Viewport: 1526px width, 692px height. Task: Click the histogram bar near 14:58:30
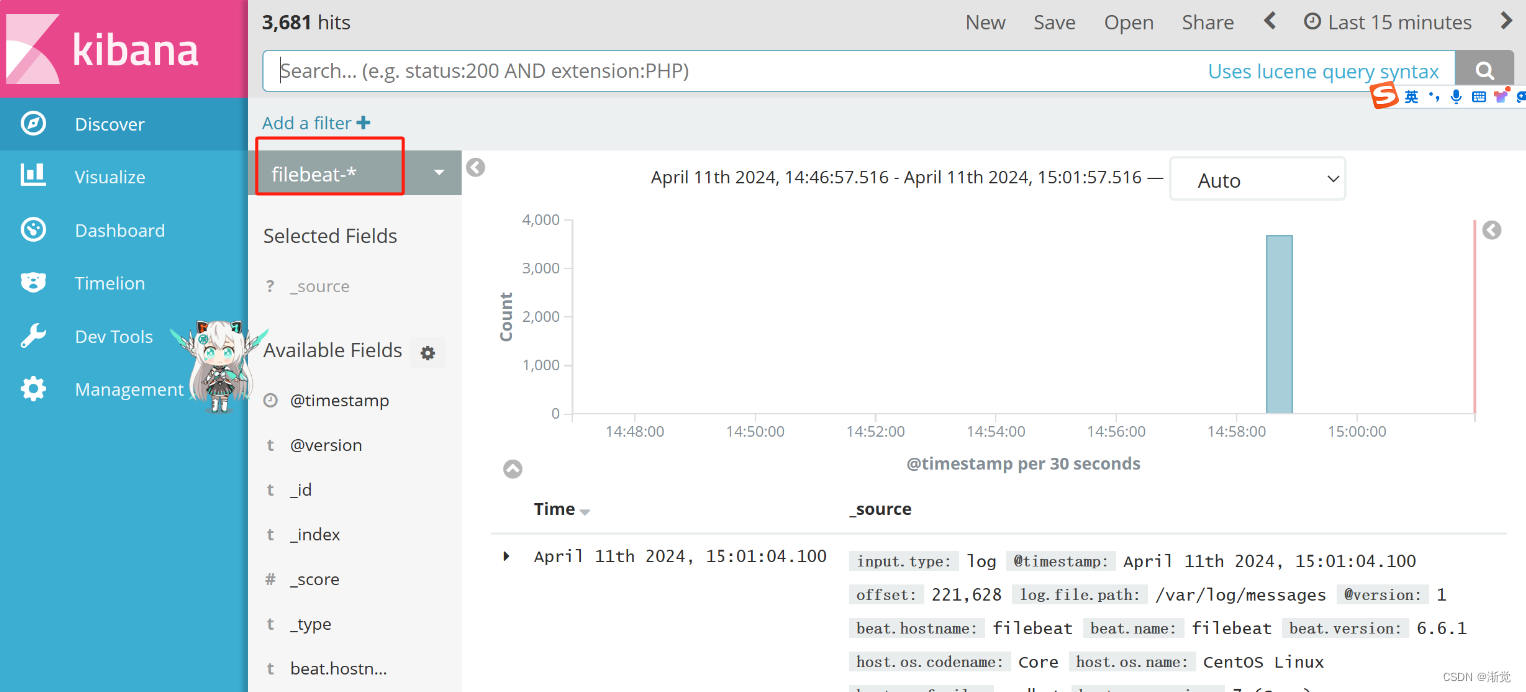coord(1279,324)
